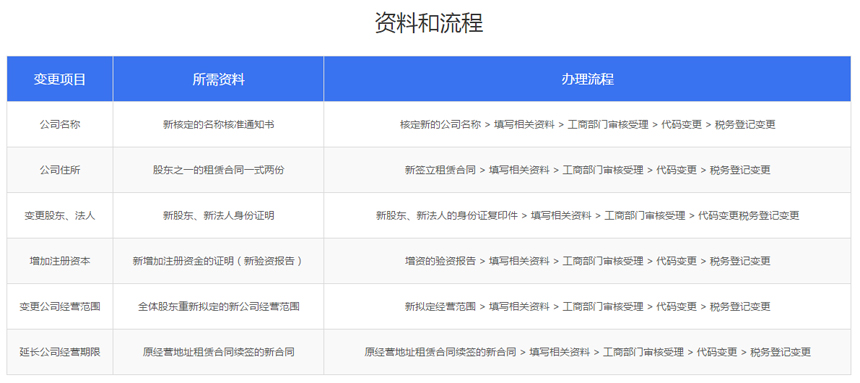Click the 公司名称 row label

coord(60,125)
